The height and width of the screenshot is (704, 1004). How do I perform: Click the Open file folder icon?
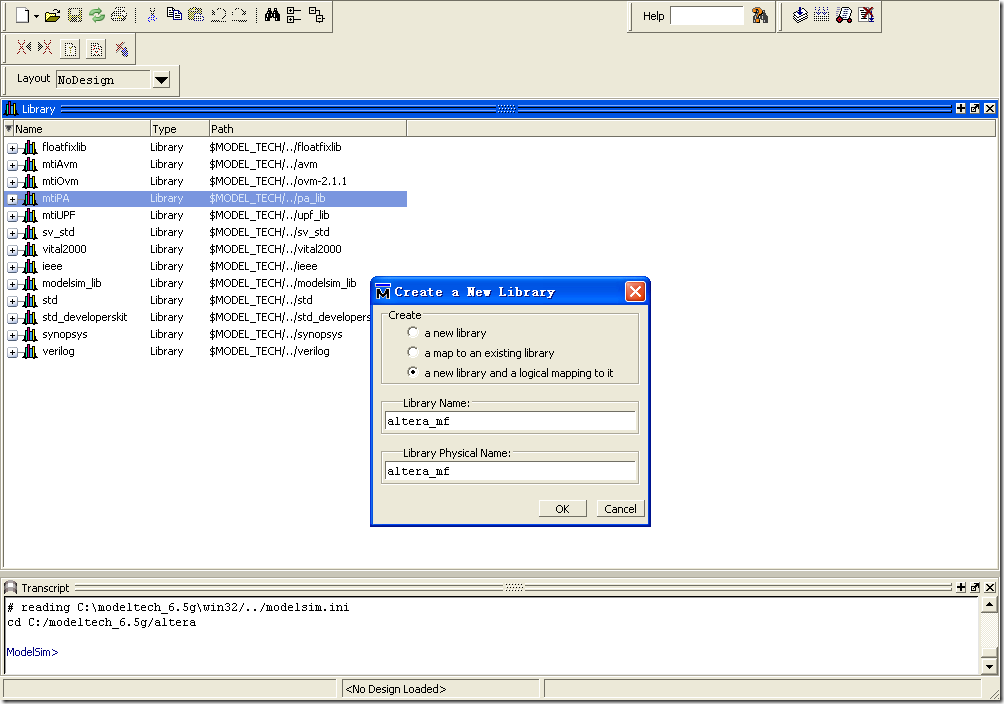coord(53,15)
